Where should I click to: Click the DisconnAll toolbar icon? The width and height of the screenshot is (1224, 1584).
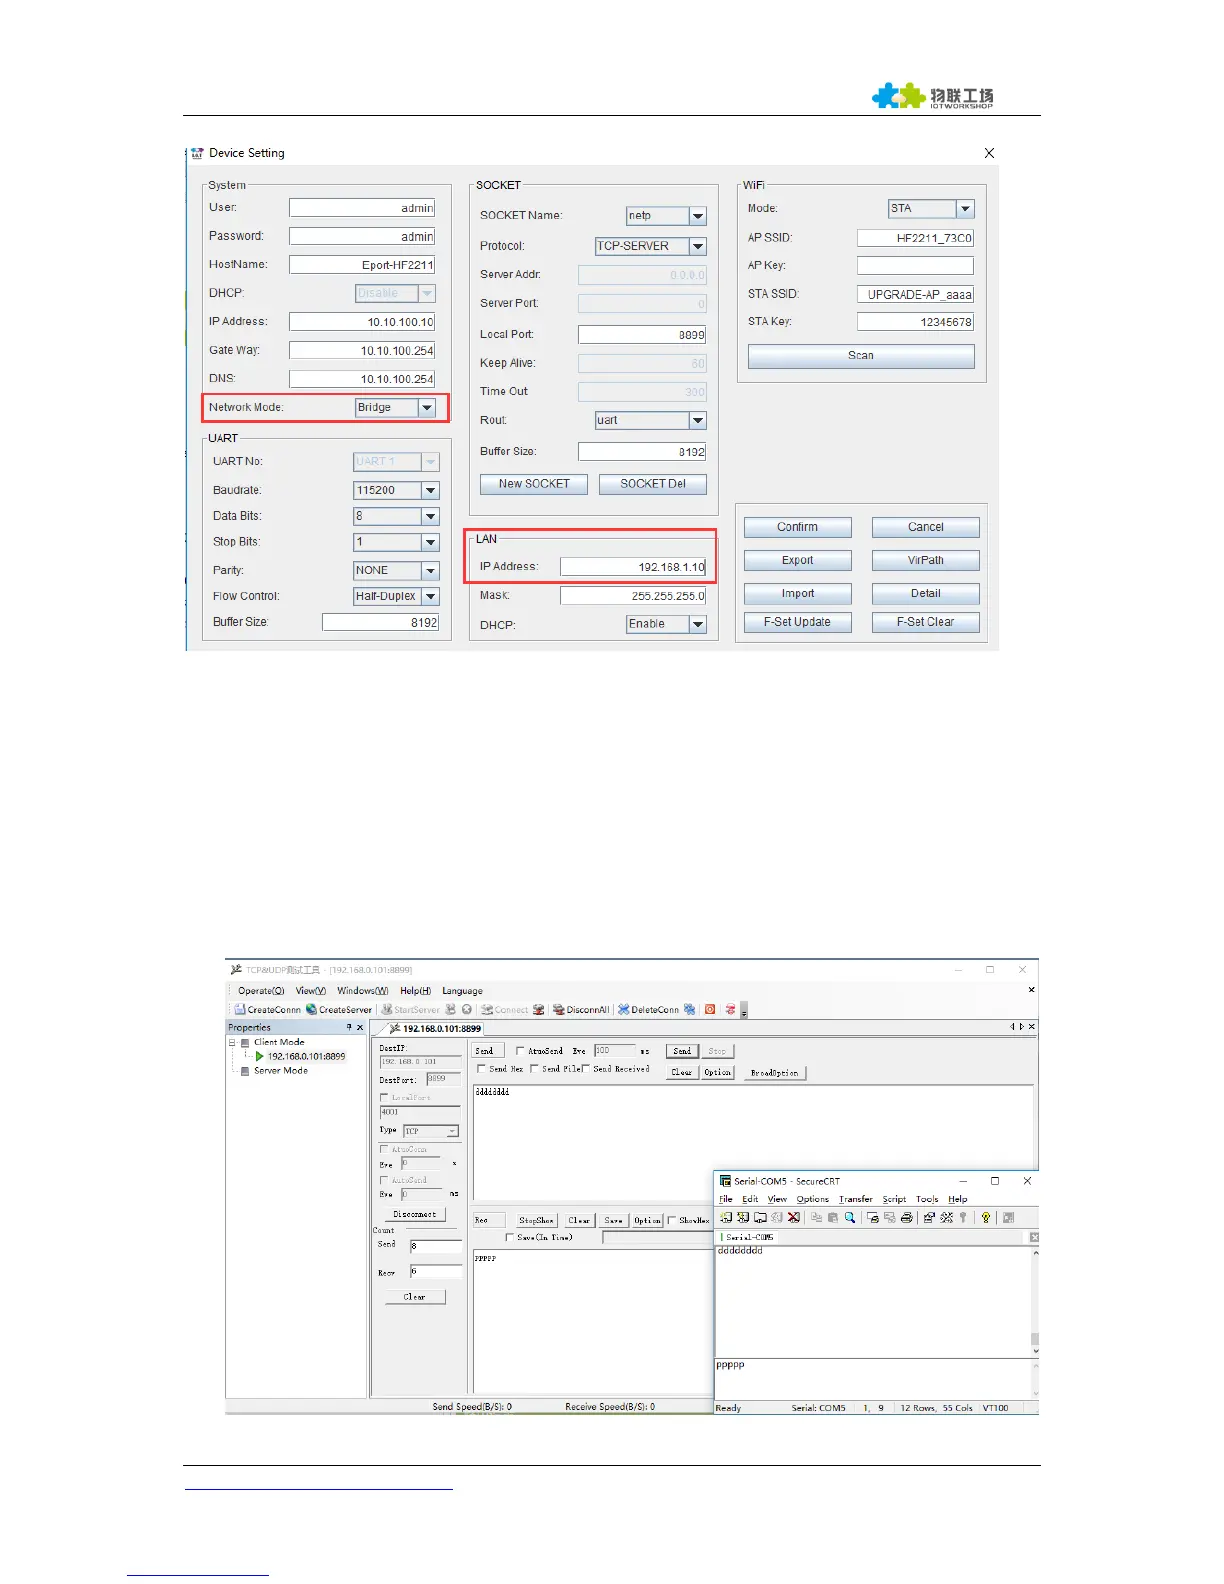coord(559,1009)
